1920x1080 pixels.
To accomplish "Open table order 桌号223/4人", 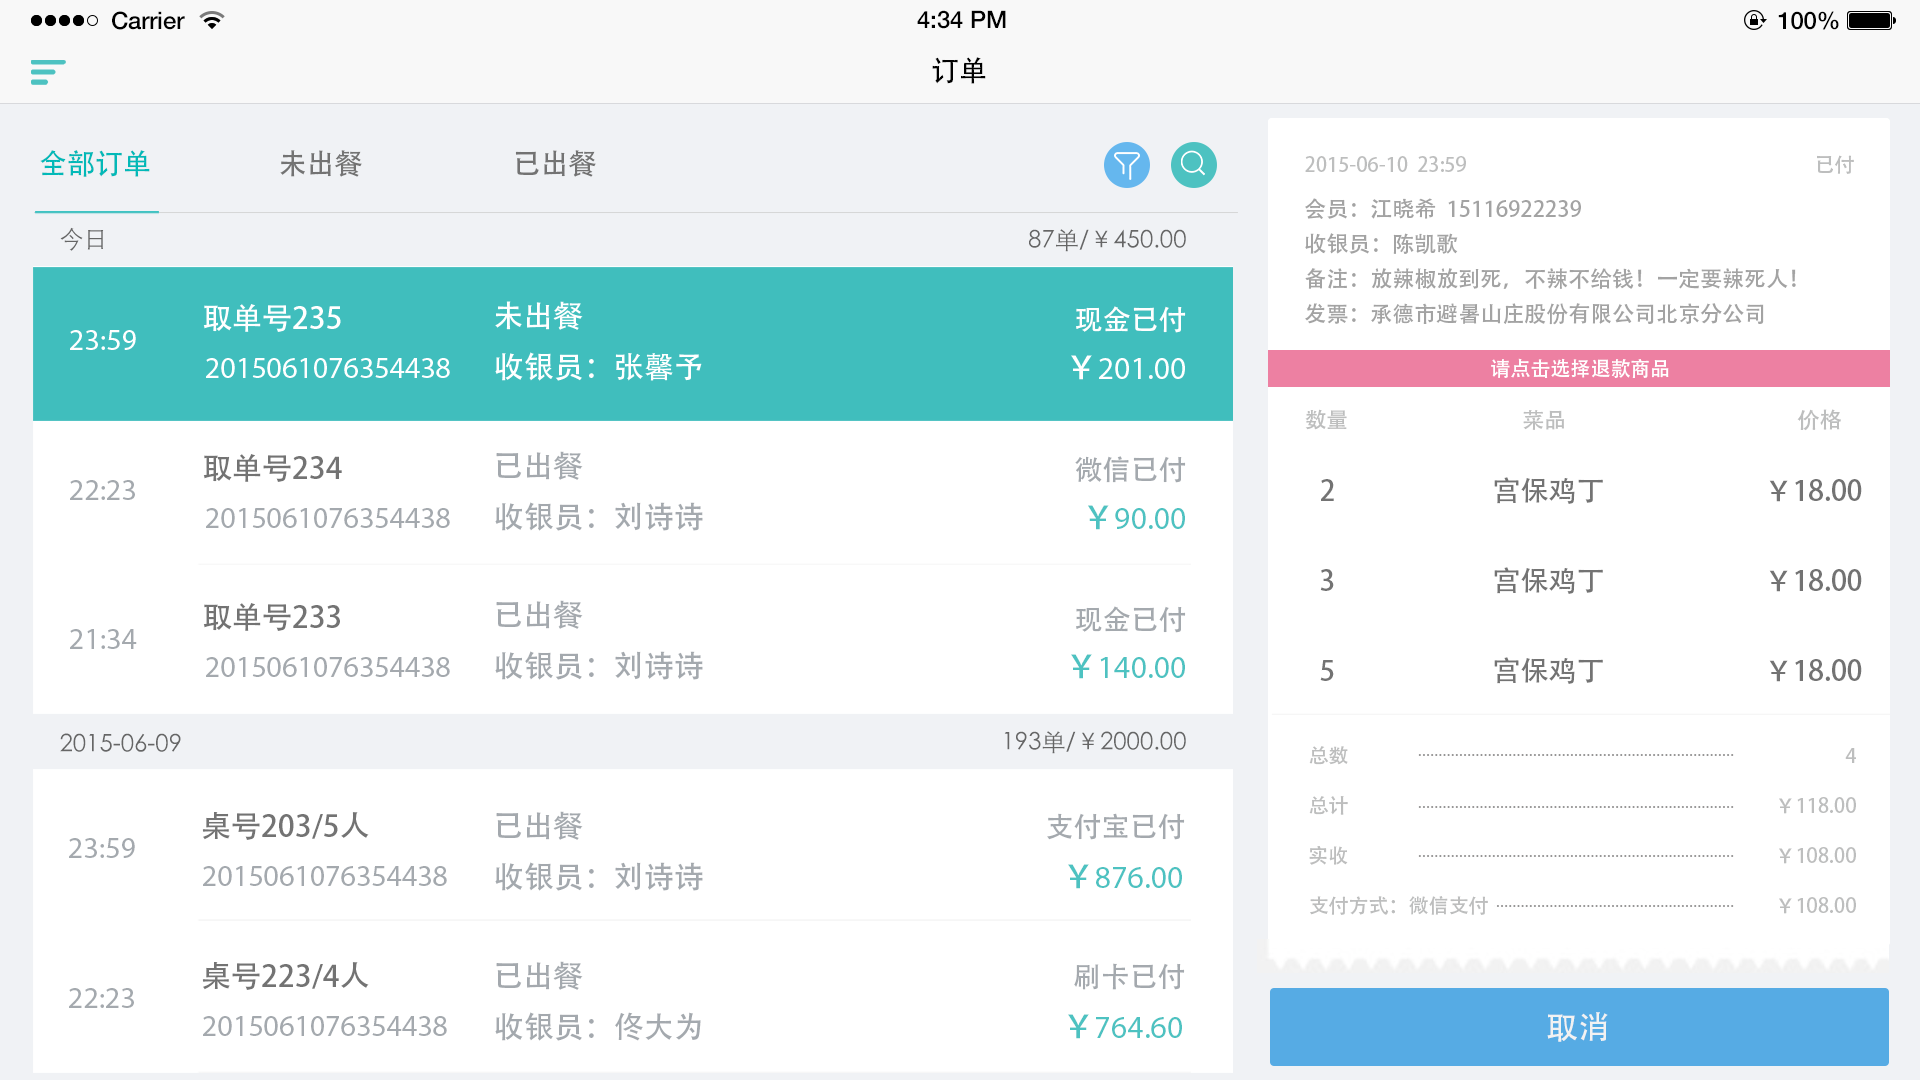I will click(x=632, y=1000).
